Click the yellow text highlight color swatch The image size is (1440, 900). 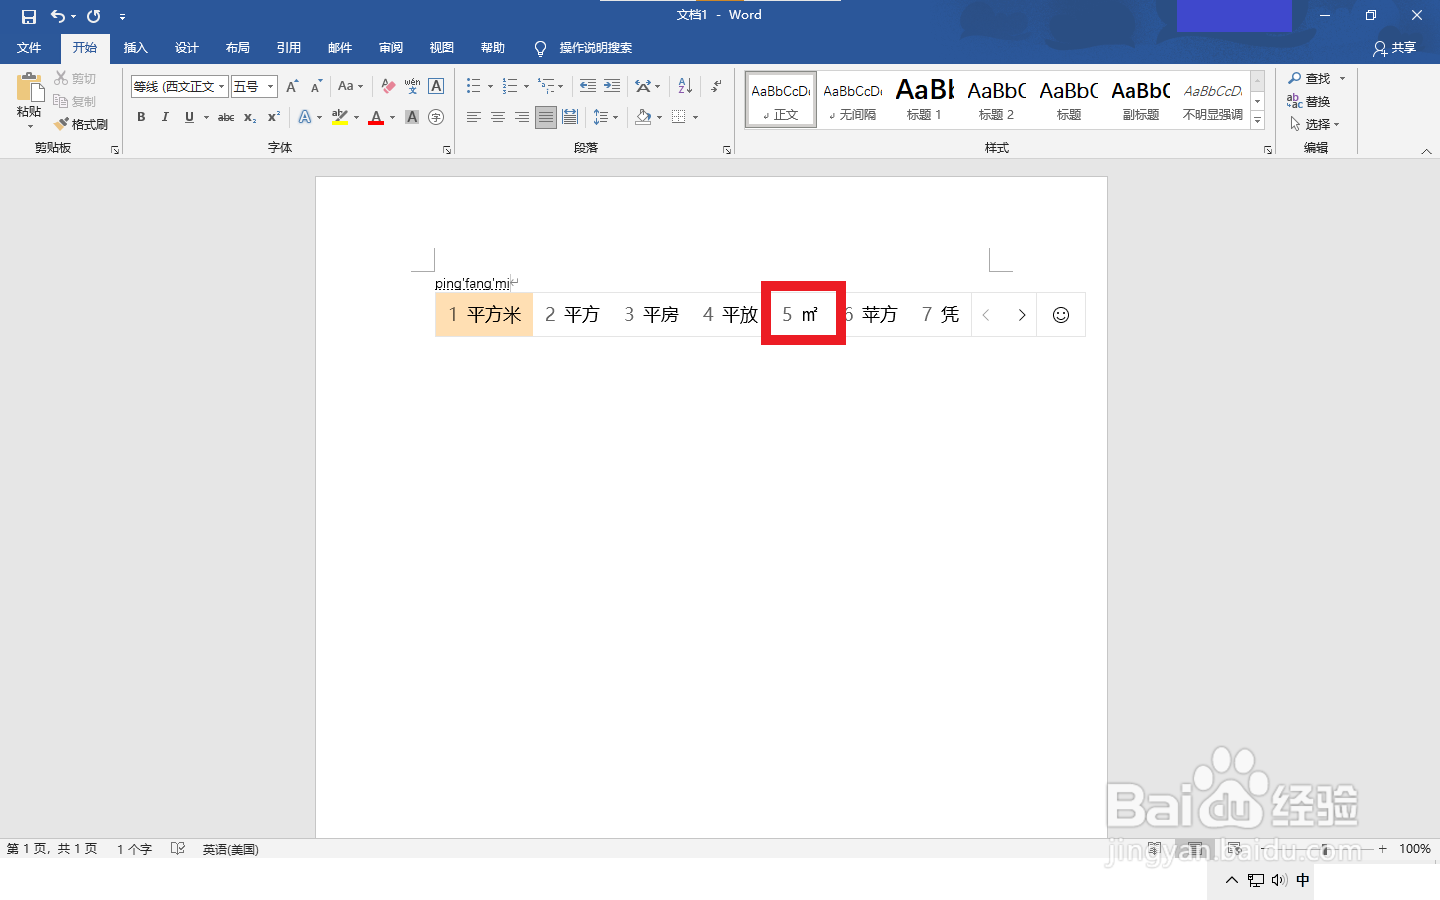[340, 122]
